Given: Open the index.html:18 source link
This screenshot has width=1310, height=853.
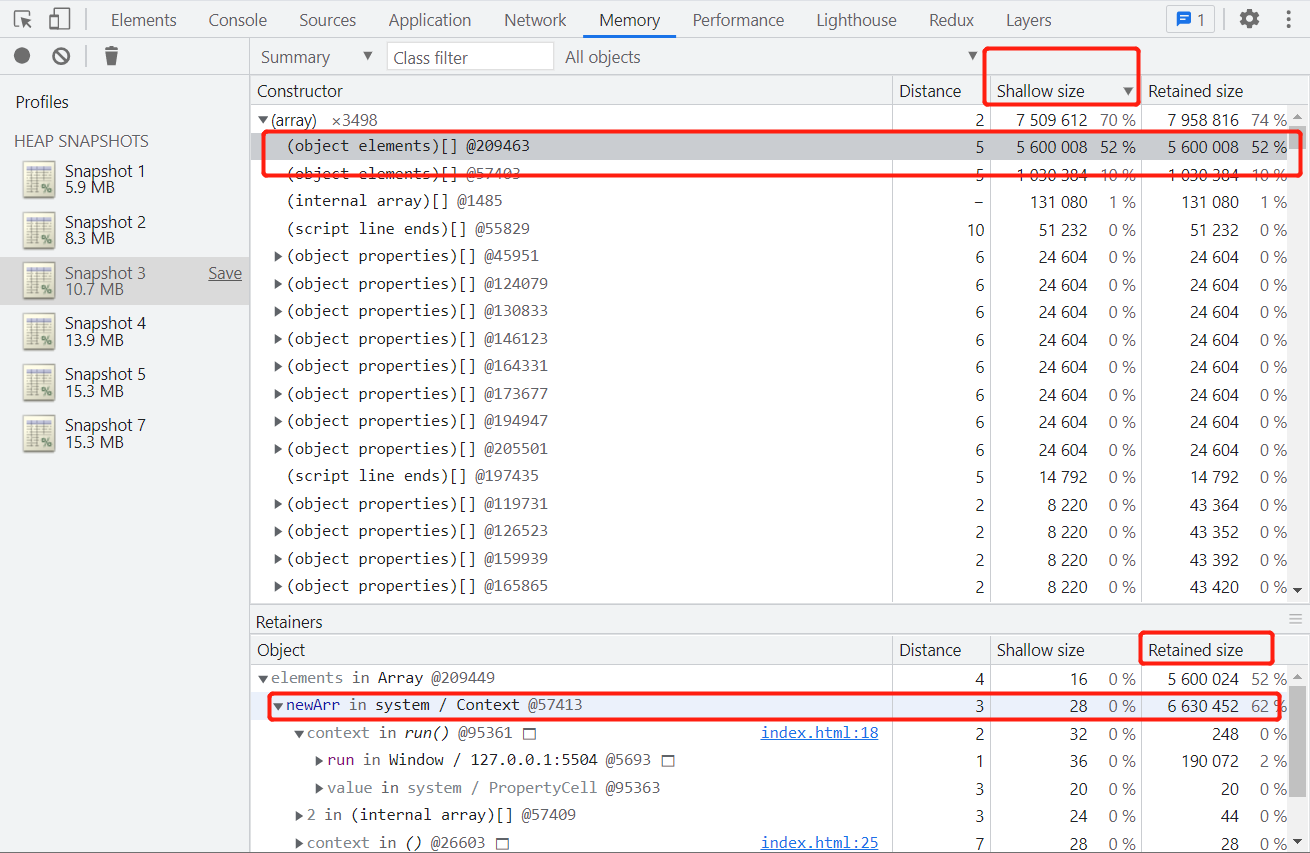Looking at the screenshot, I should pos(819,733).
